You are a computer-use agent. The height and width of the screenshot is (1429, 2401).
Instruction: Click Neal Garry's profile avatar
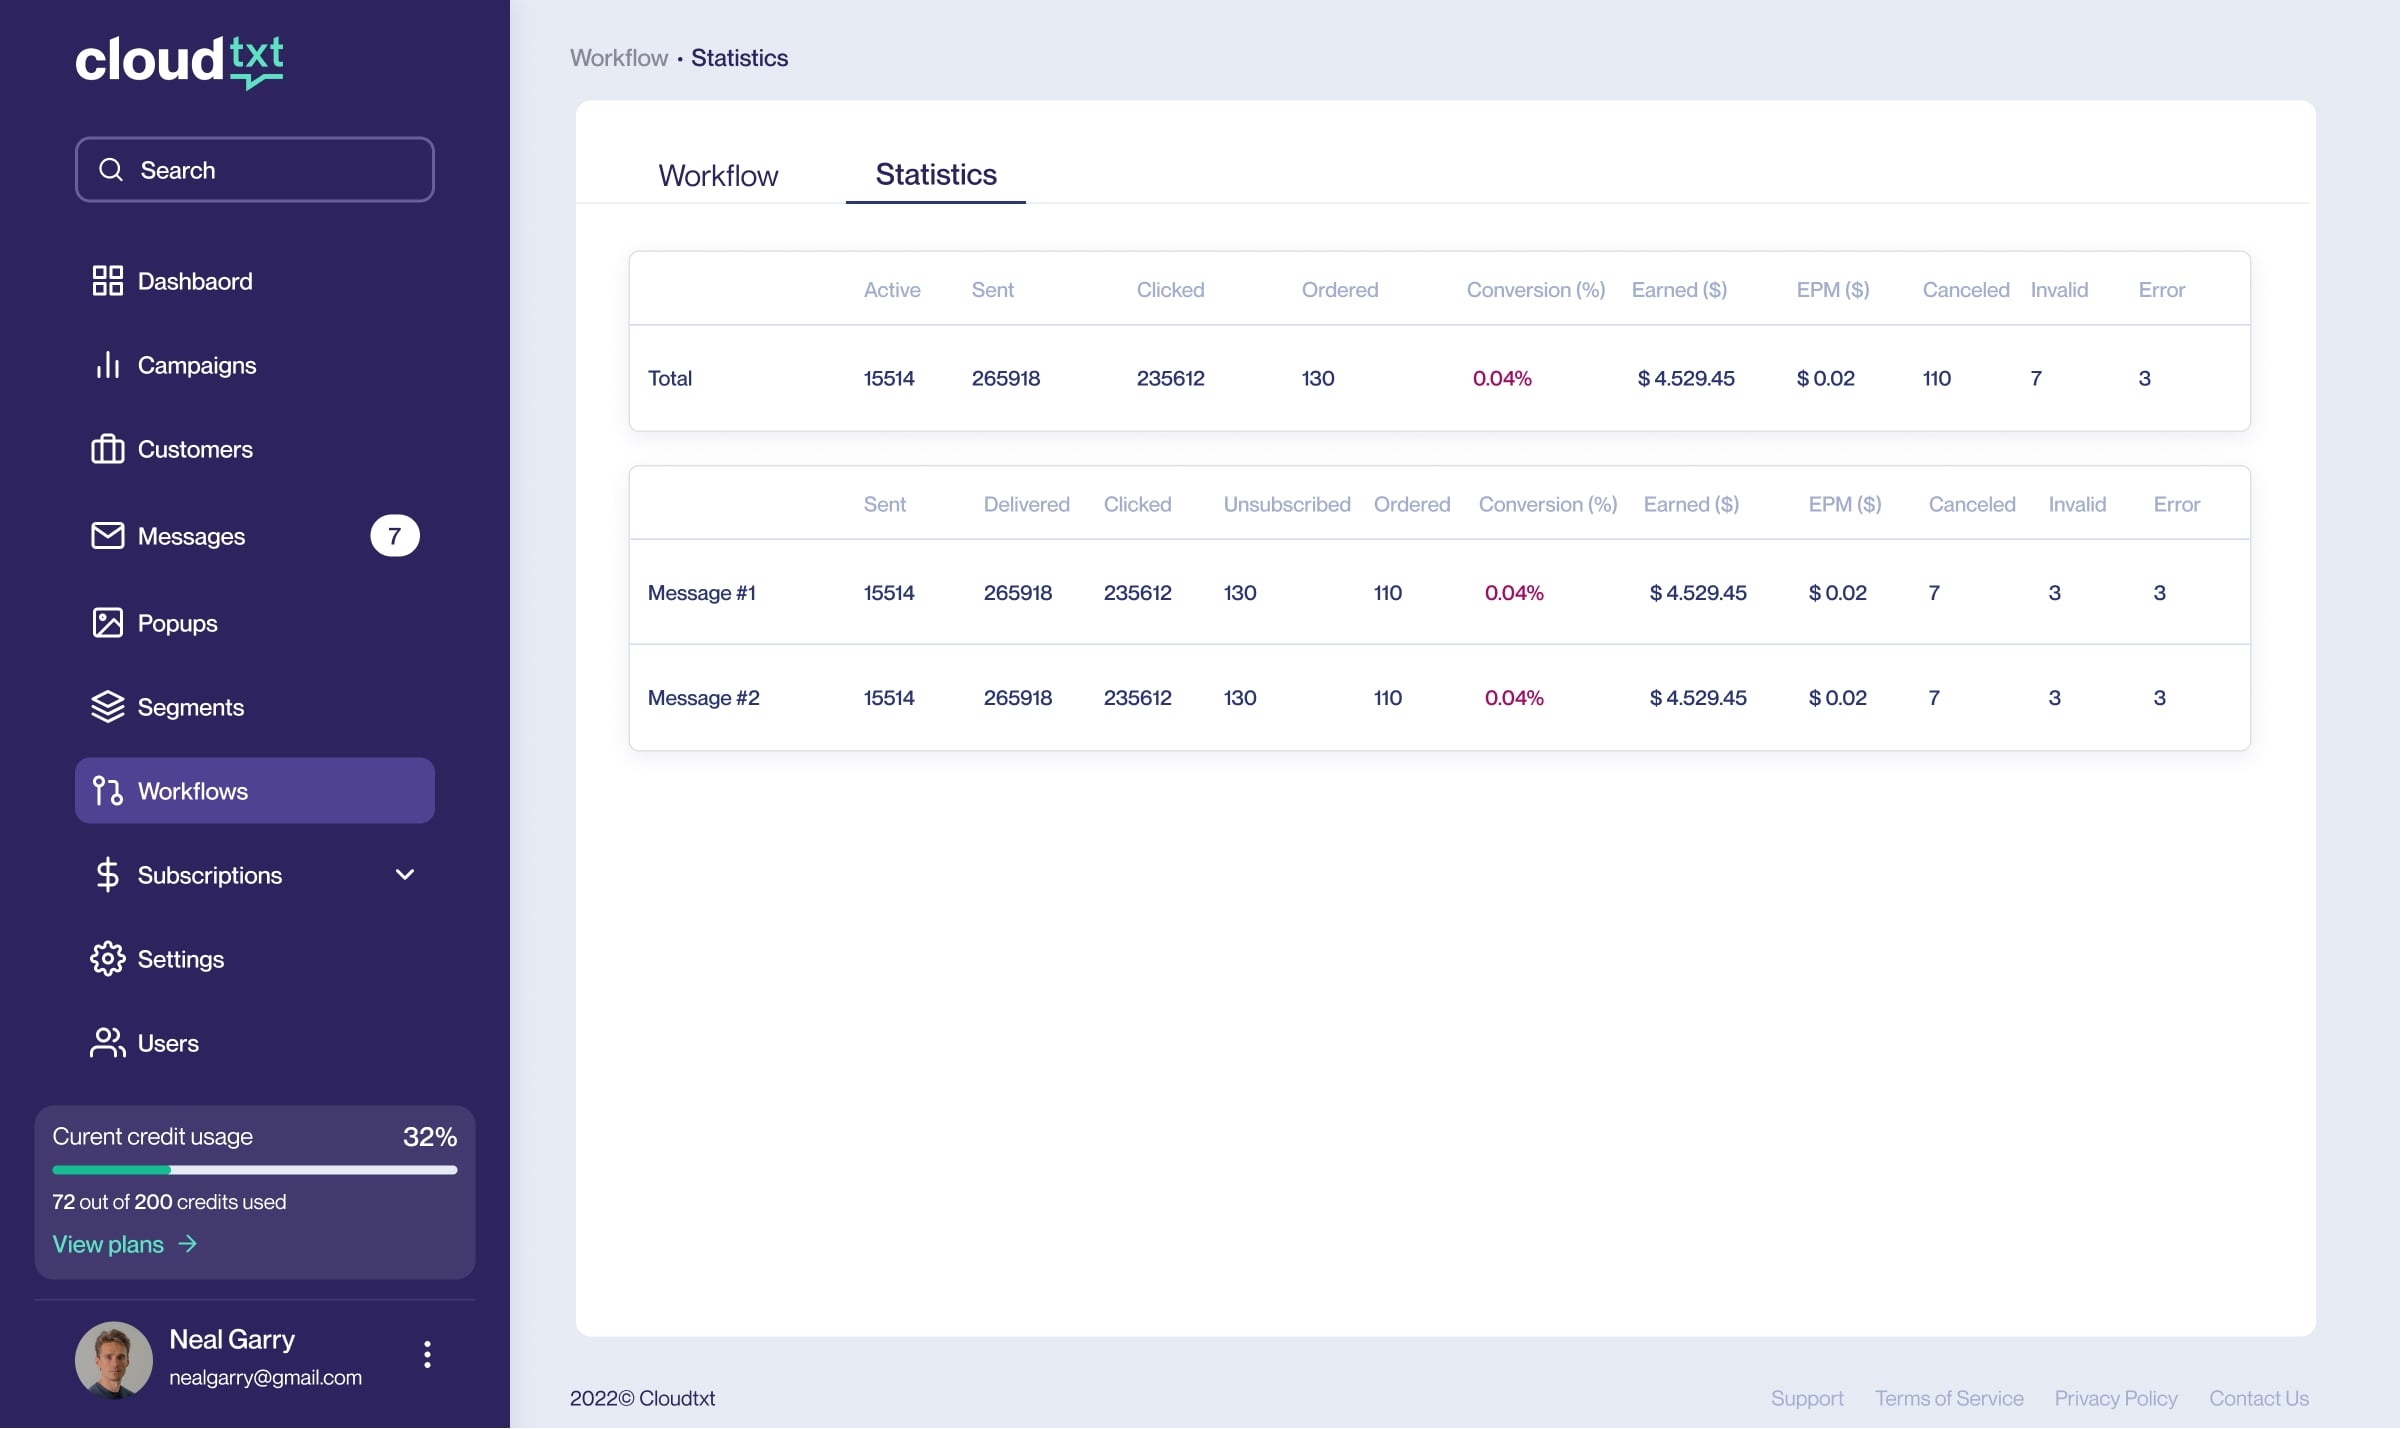point(114,1360)
